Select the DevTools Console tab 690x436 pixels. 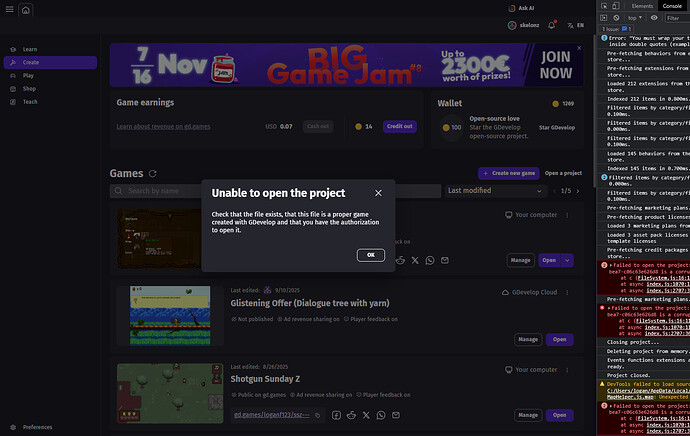tap(672, 6)
